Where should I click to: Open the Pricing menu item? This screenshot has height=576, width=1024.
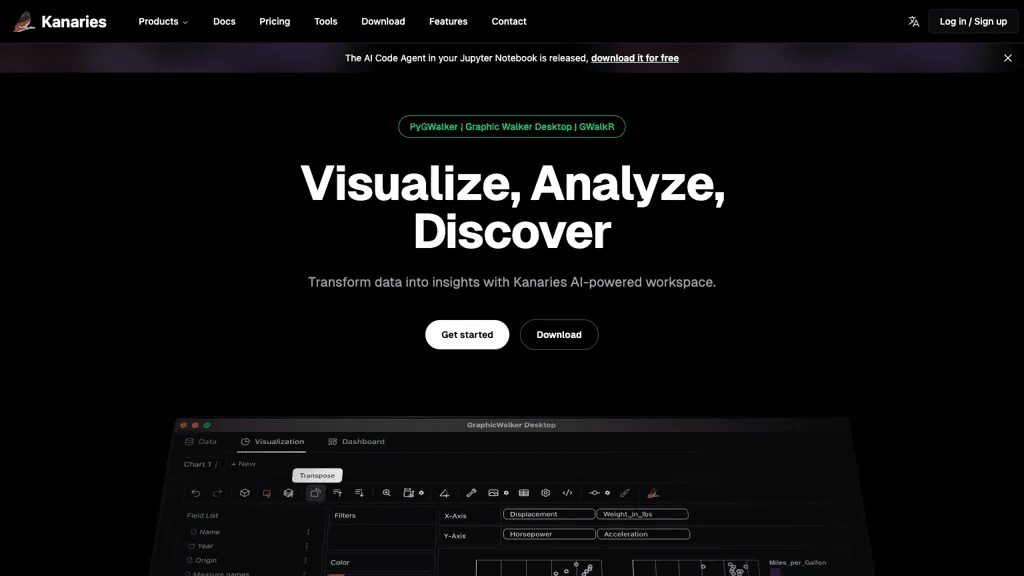274,22
